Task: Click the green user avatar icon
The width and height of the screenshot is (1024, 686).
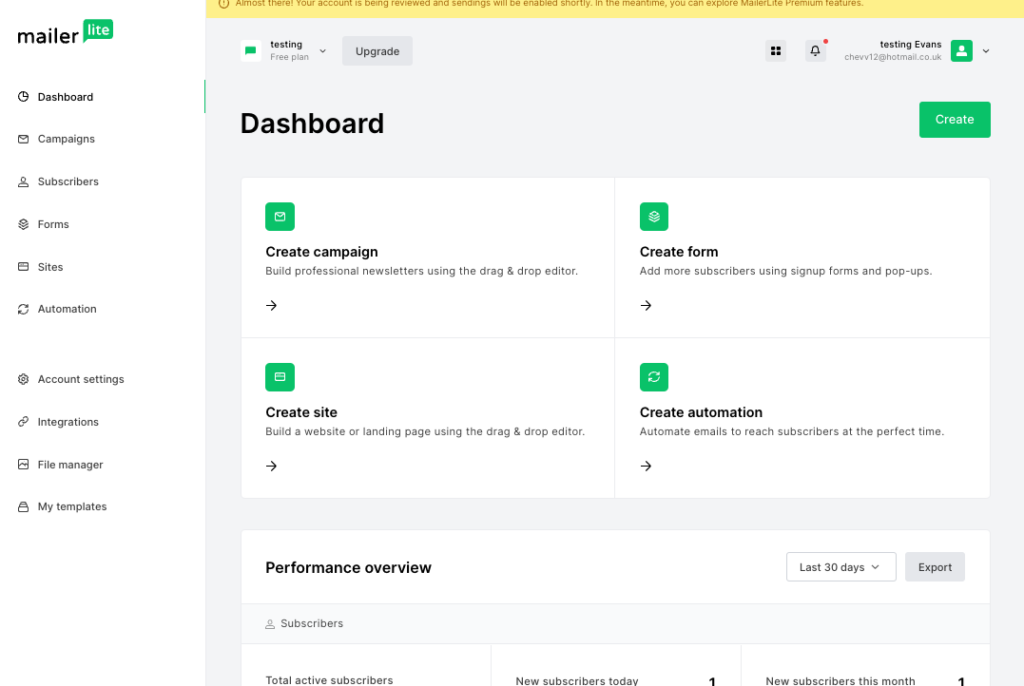Action: coord(961,51)
